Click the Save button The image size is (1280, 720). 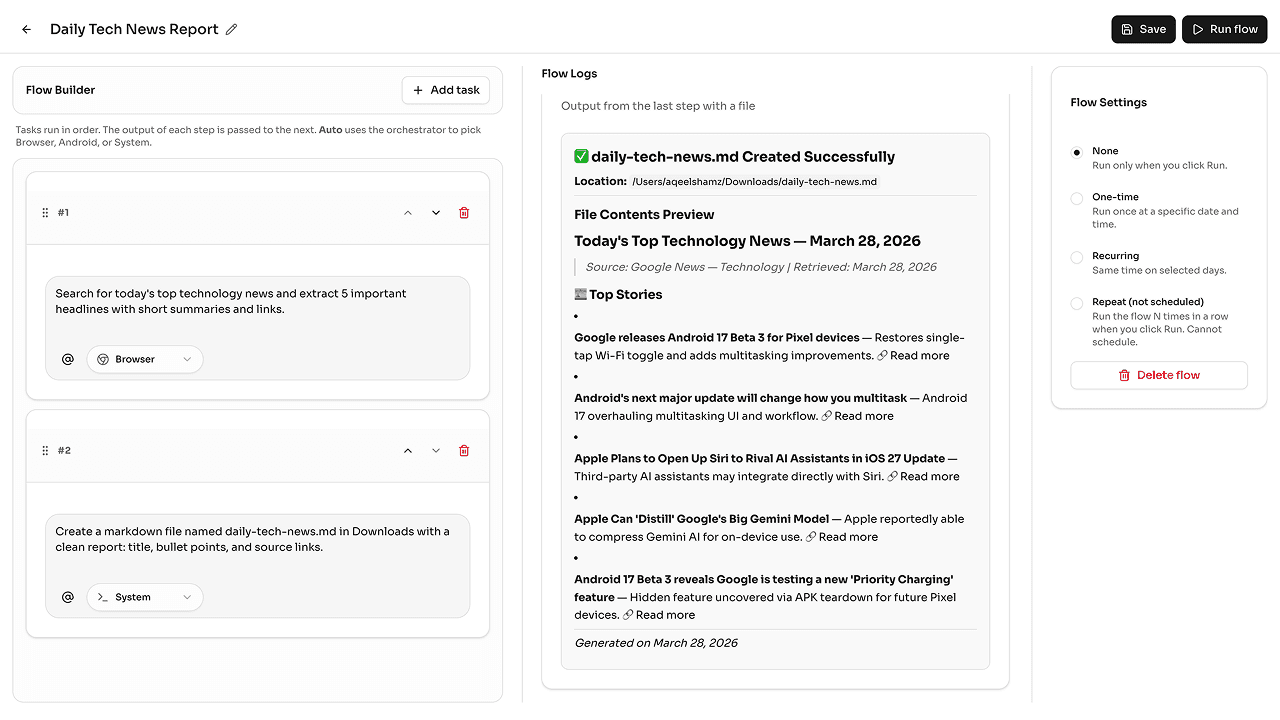[x=1143, y=29]
